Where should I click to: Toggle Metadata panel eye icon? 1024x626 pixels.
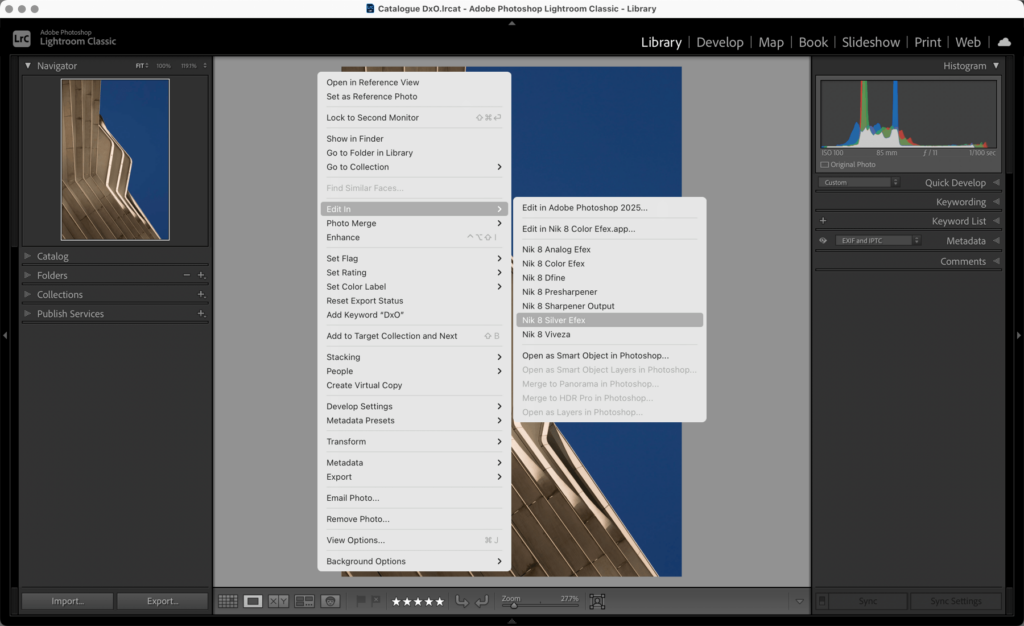click(x=823, y=241)
